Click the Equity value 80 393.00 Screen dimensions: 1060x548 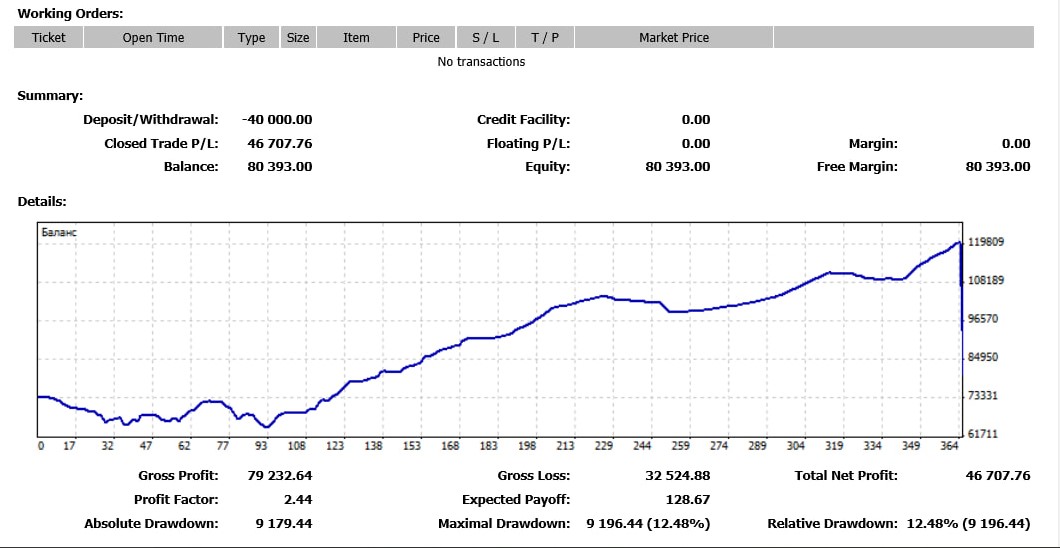pyautogui.click(x=678, y=167)
